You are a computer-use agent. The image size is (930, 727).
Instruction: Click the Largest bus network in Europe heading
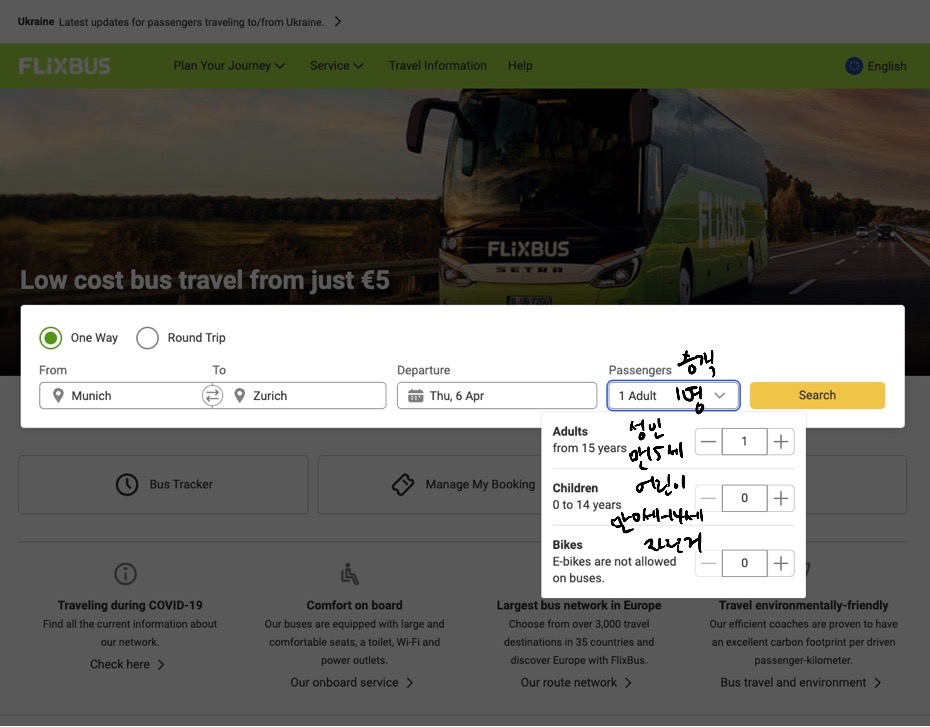tap(579, 605)
